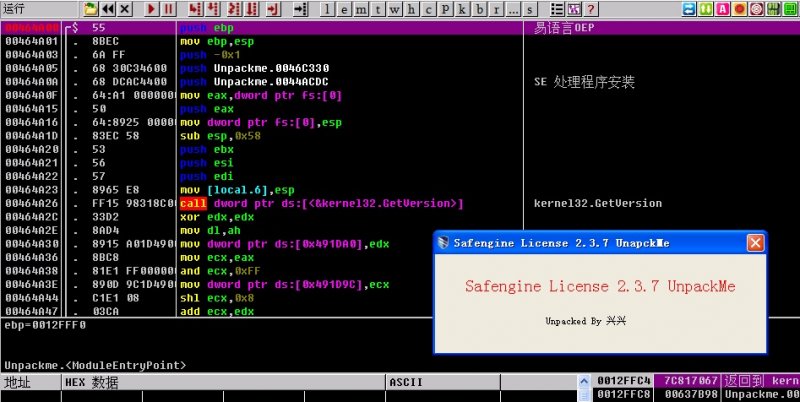
Task: Select stack address 0012FFC4
Action: (624, 381)
